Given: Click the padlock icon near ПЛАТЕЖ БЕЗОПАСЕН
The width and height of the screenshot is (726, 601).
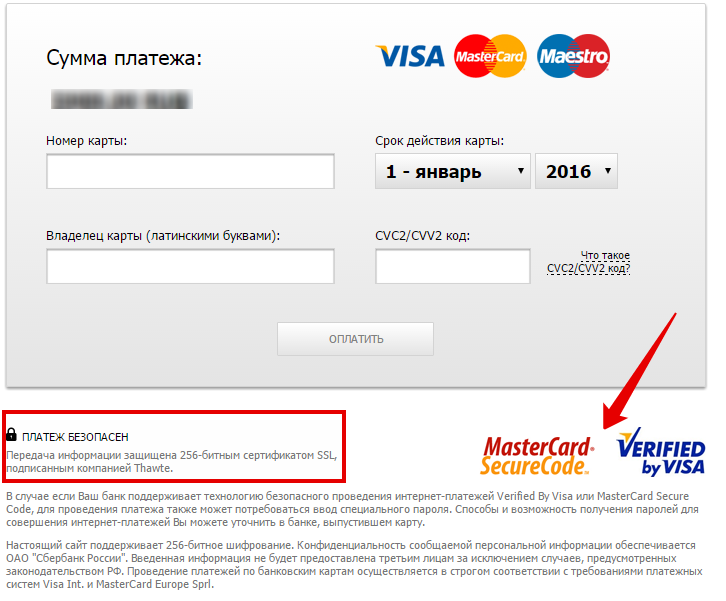Looking at the screenshot, I should point(12,434).
